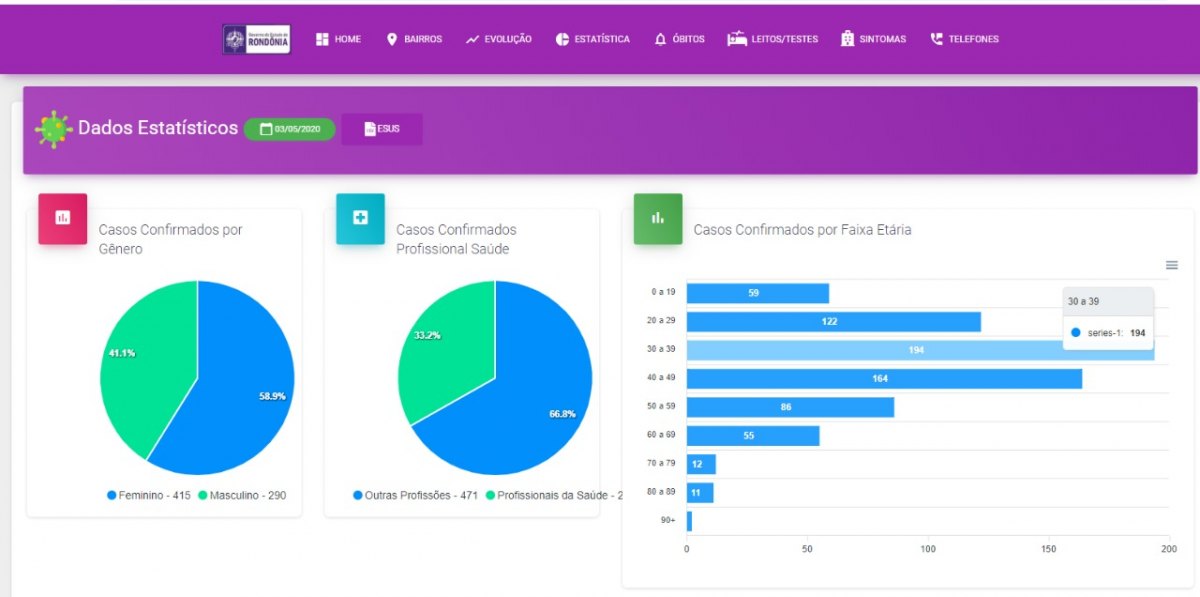The image size is (1200, 597).
Task: Click the teal health professional card icon
Action: (360, 218)
